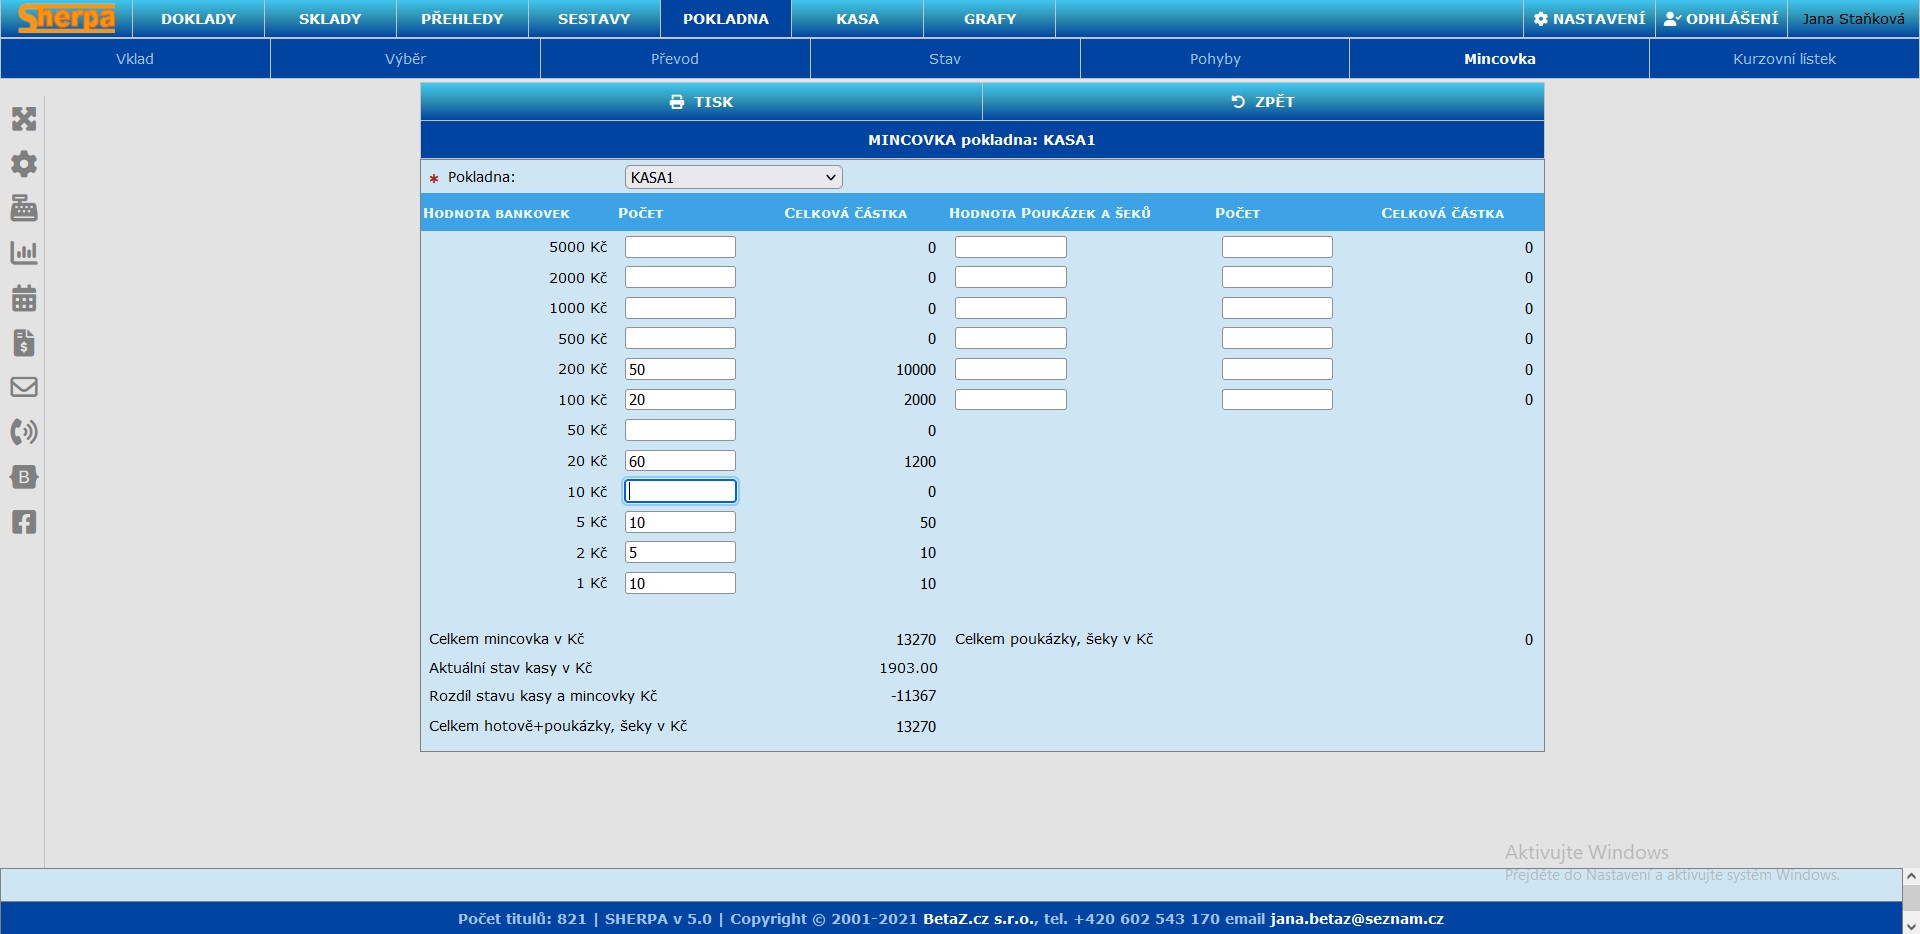The height and width of the screenshot is (934, 1920).
Task: Click the ZPĚT back button
Action: tap(1262, 102)
